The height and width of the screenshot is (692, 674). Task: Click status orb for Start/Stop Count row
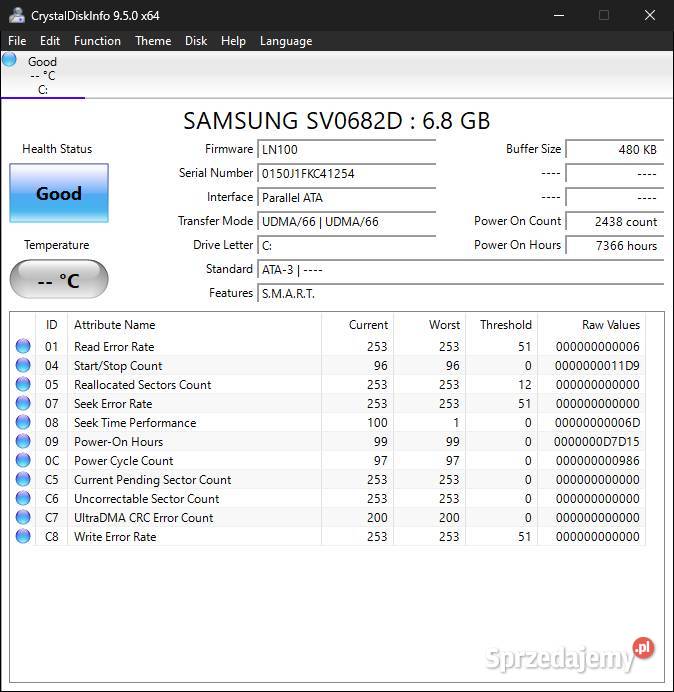23,365
